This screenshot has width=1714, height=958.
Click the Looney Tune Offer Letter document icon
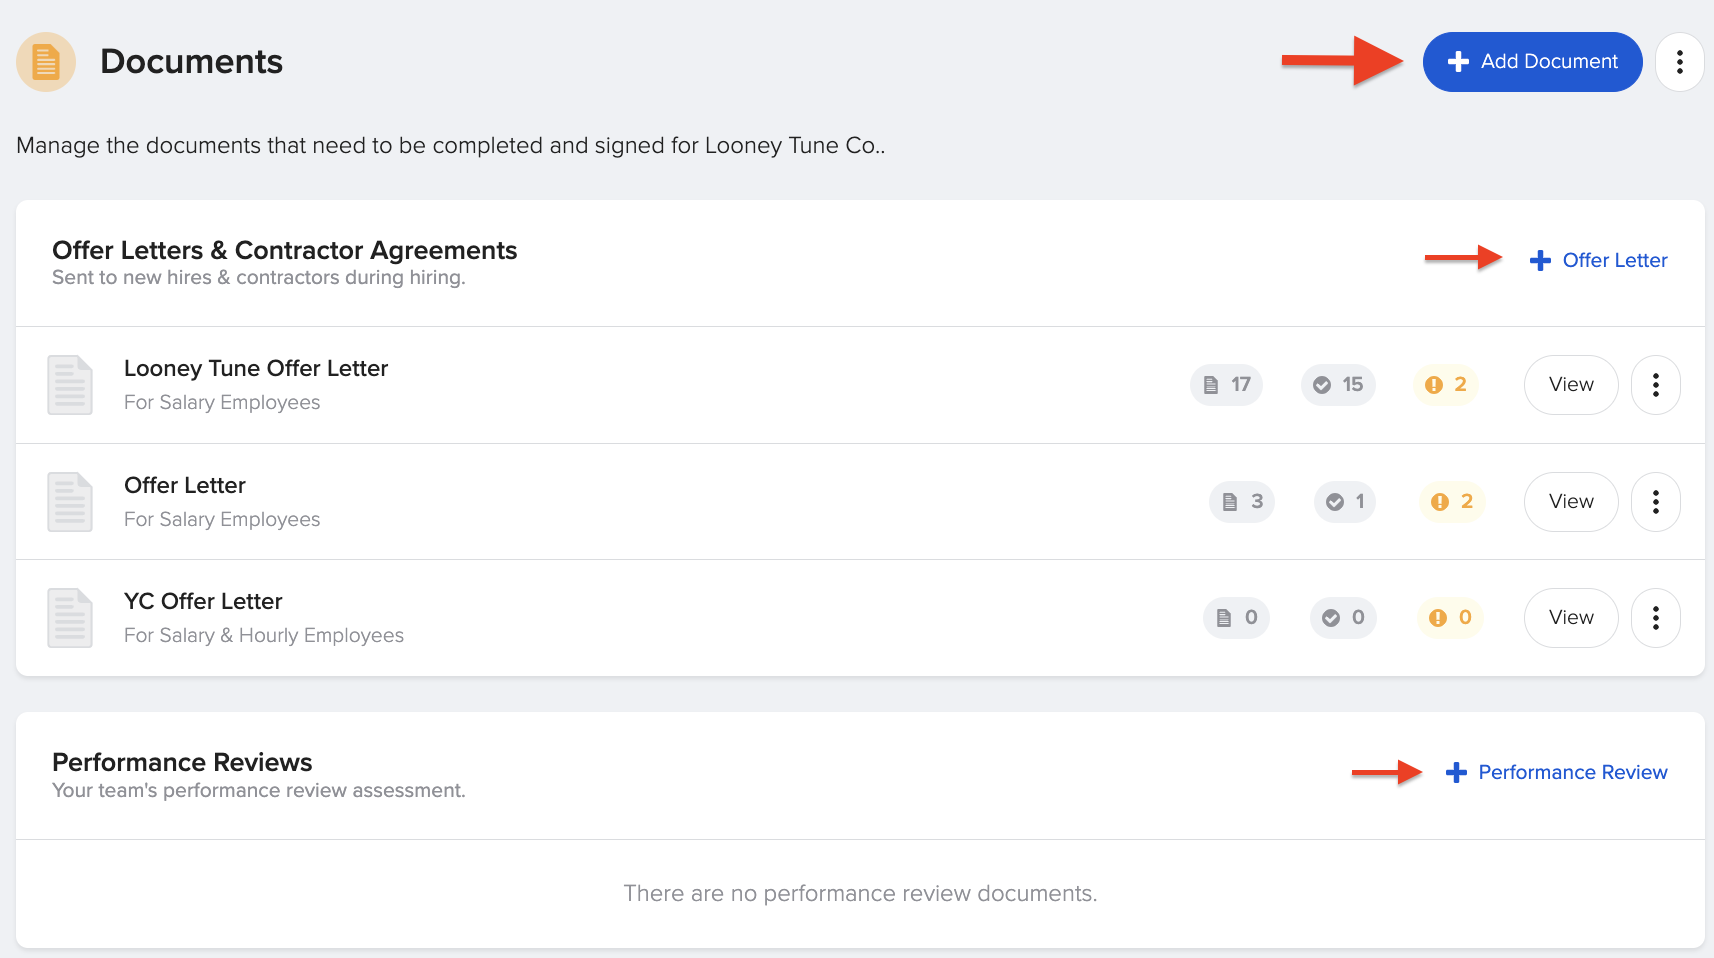point(70,385)
